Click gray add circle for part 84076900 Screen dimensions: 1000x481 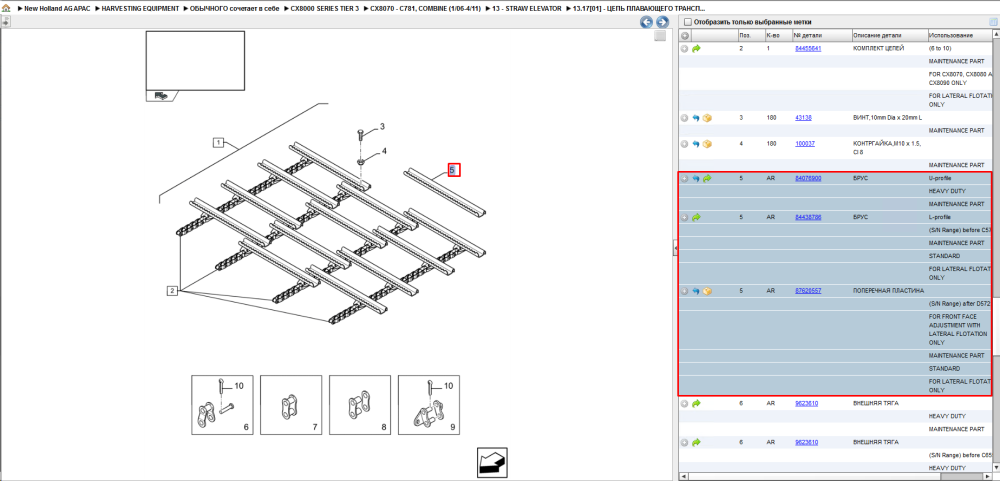(684, 179)
